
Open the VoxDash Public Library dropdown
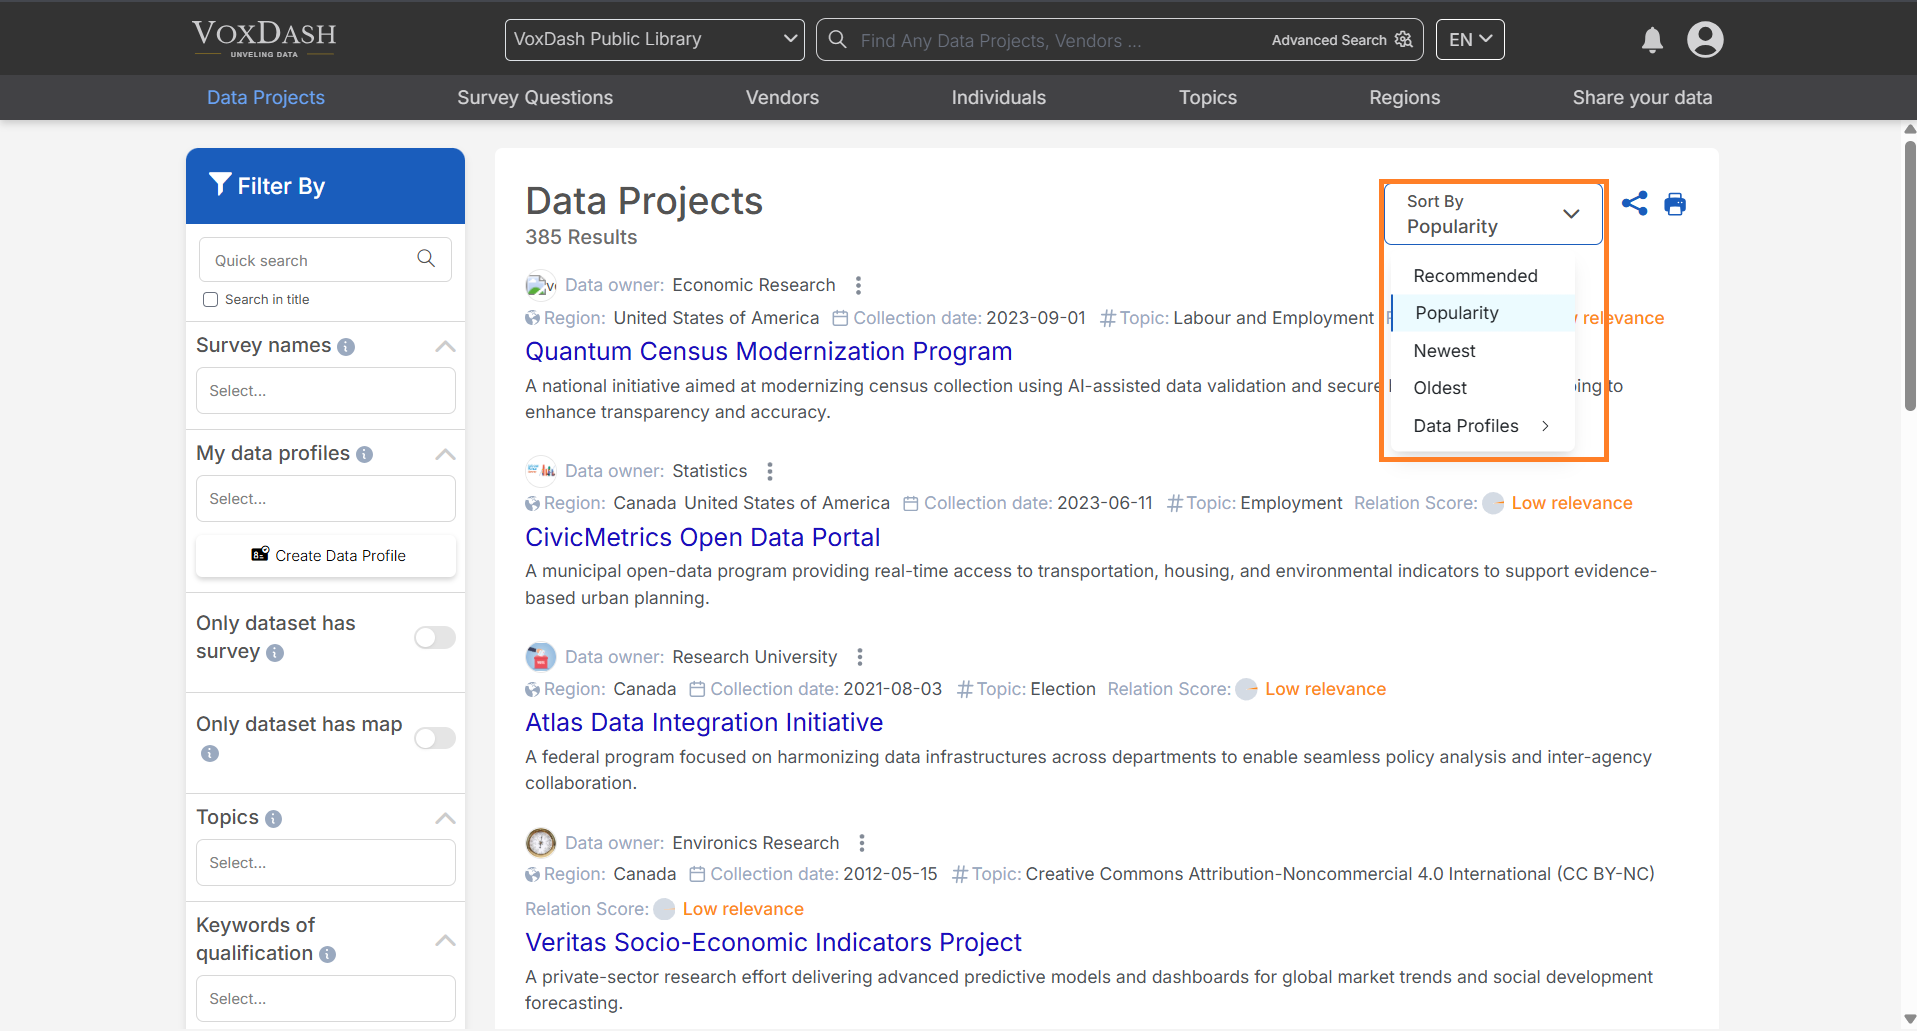click(x=654, y=39)
